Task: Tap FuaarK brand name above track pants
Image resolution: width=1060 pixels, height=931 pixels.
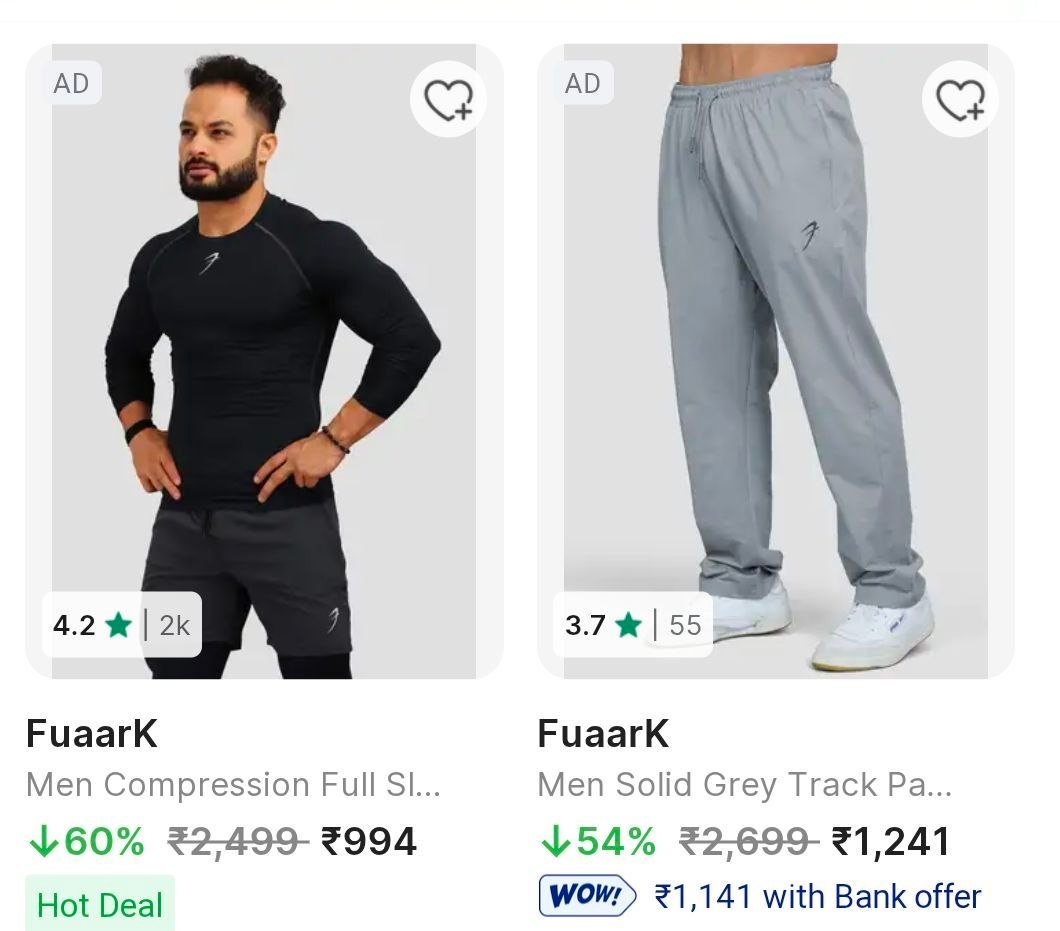Action: (603, 734)
